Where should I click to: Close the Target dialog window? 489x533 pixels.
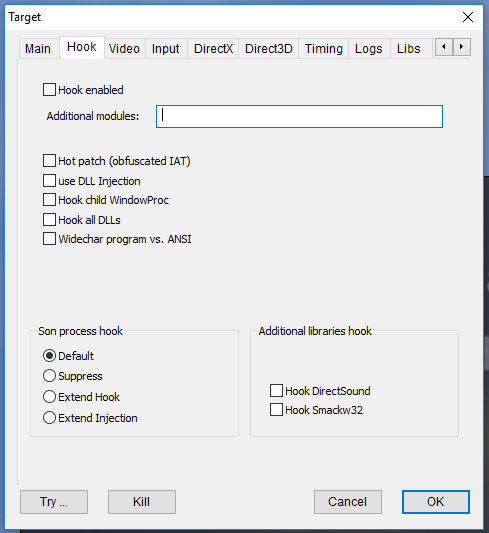click(x=468, y=17)
